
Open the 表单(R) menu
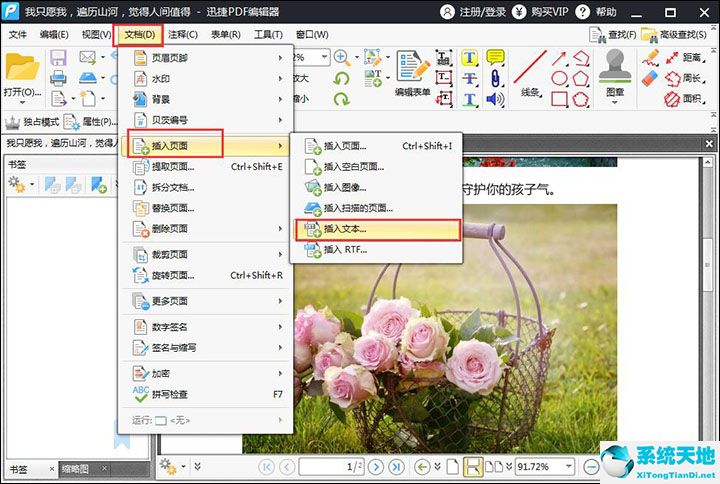tap(225, 35)
